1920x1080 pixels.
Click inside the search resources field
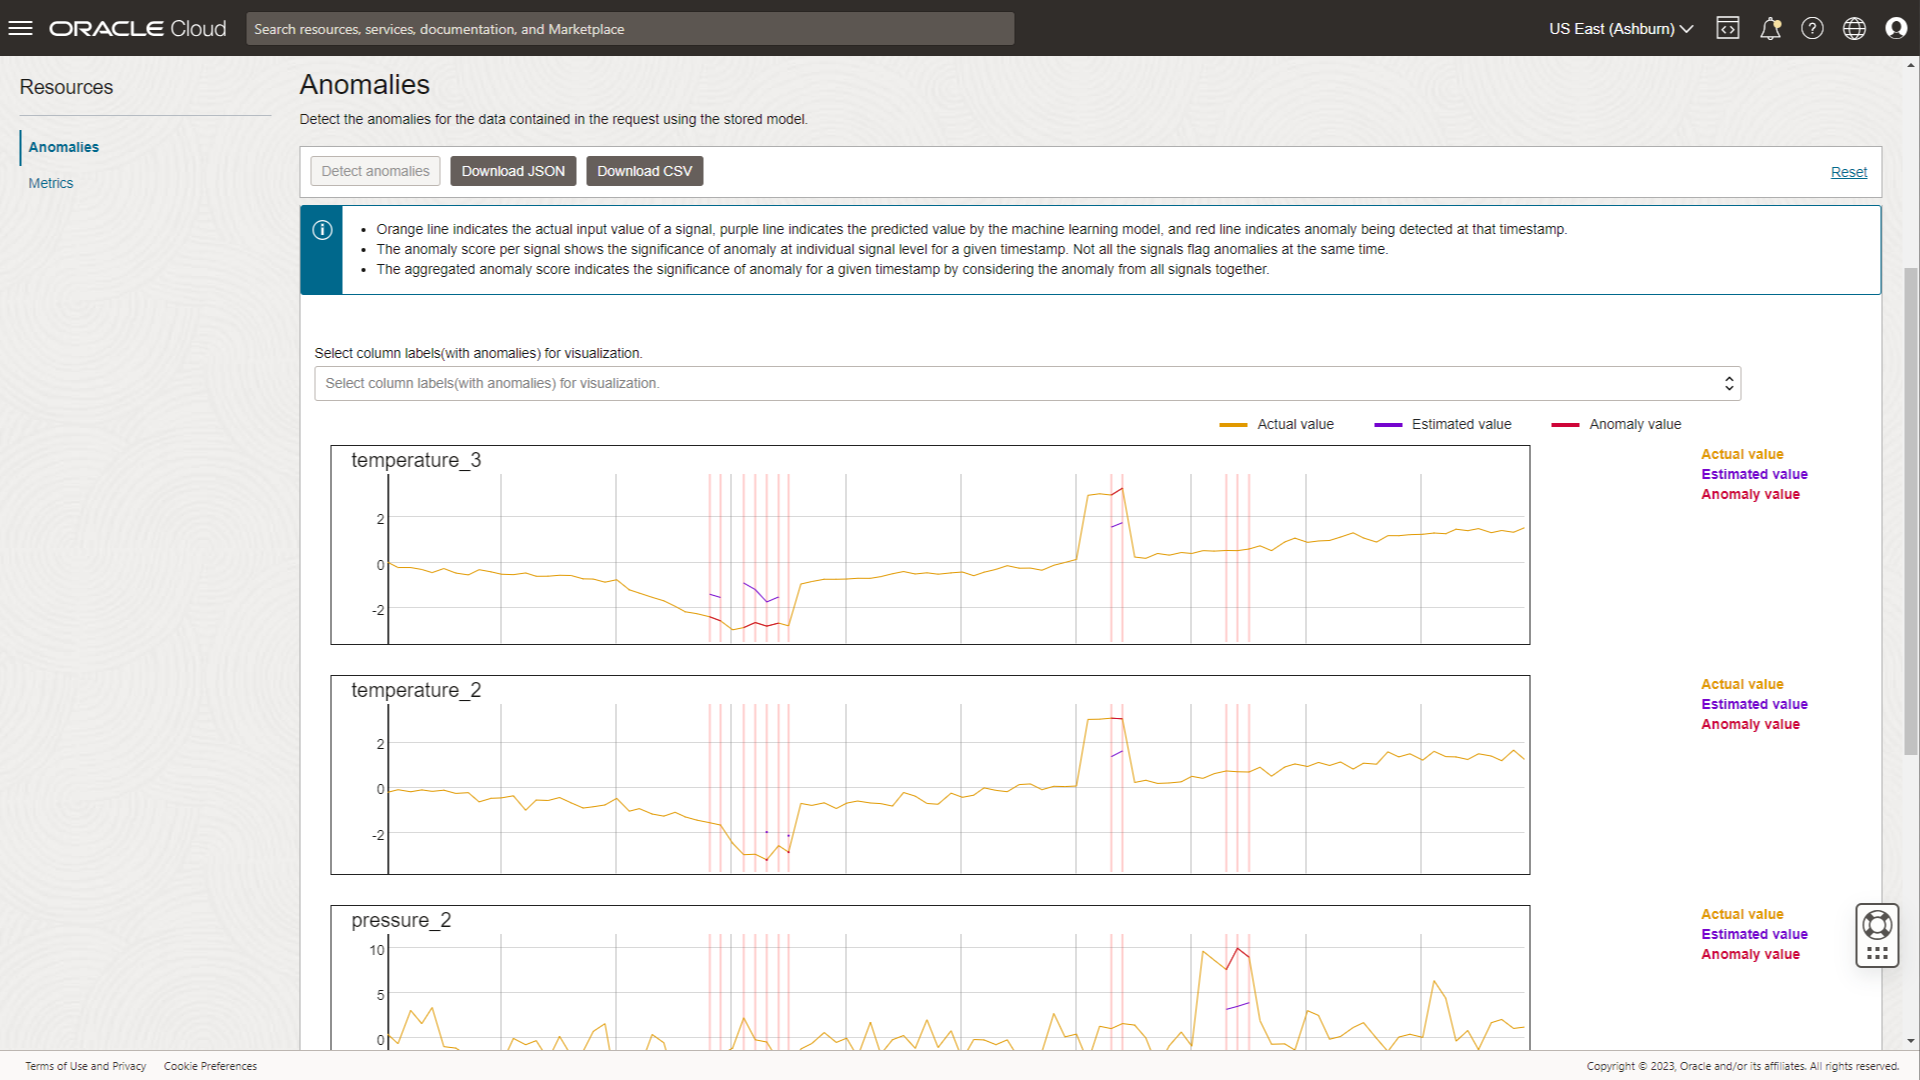click(x=630, y=28)
